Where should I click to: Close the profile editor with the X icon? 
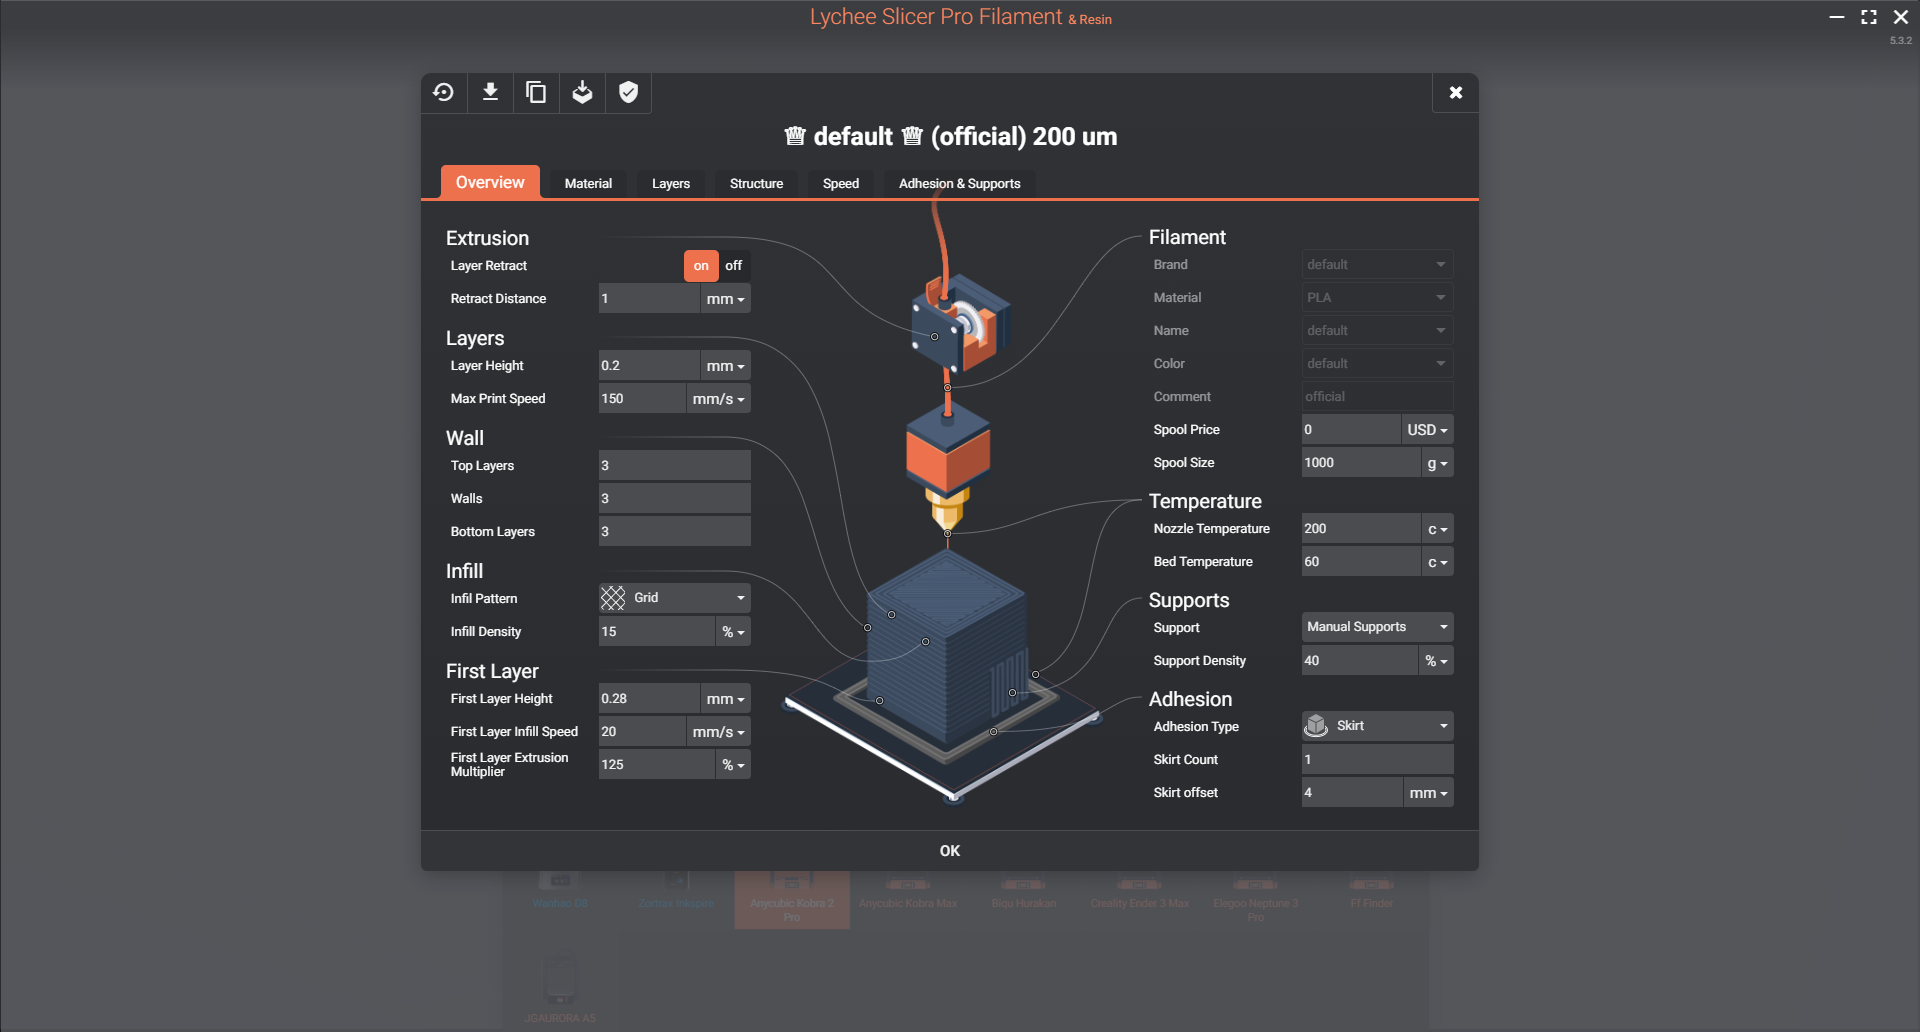(1455, 92)
